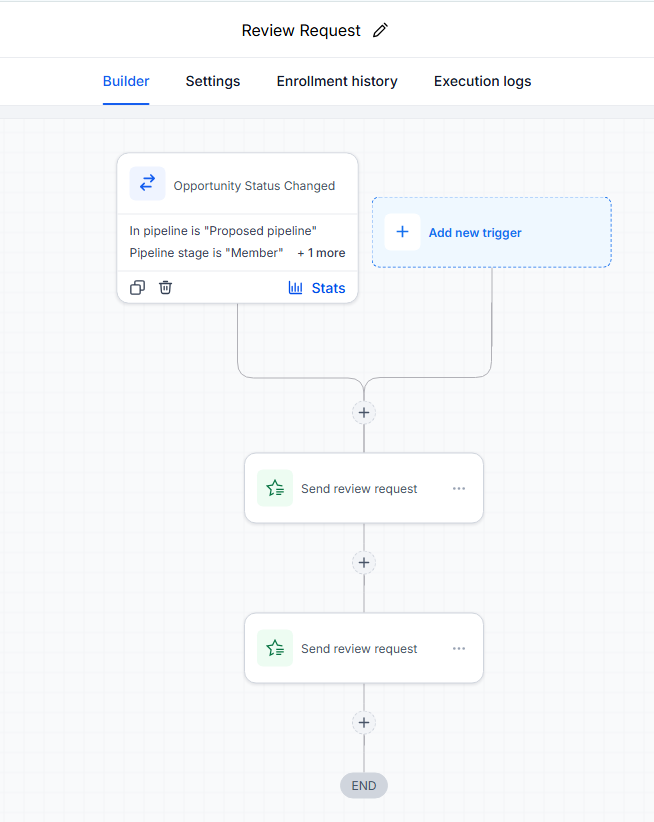Delete the trigger with the trash icon
This screenshot has height=822, width=654.
[166, 287]
